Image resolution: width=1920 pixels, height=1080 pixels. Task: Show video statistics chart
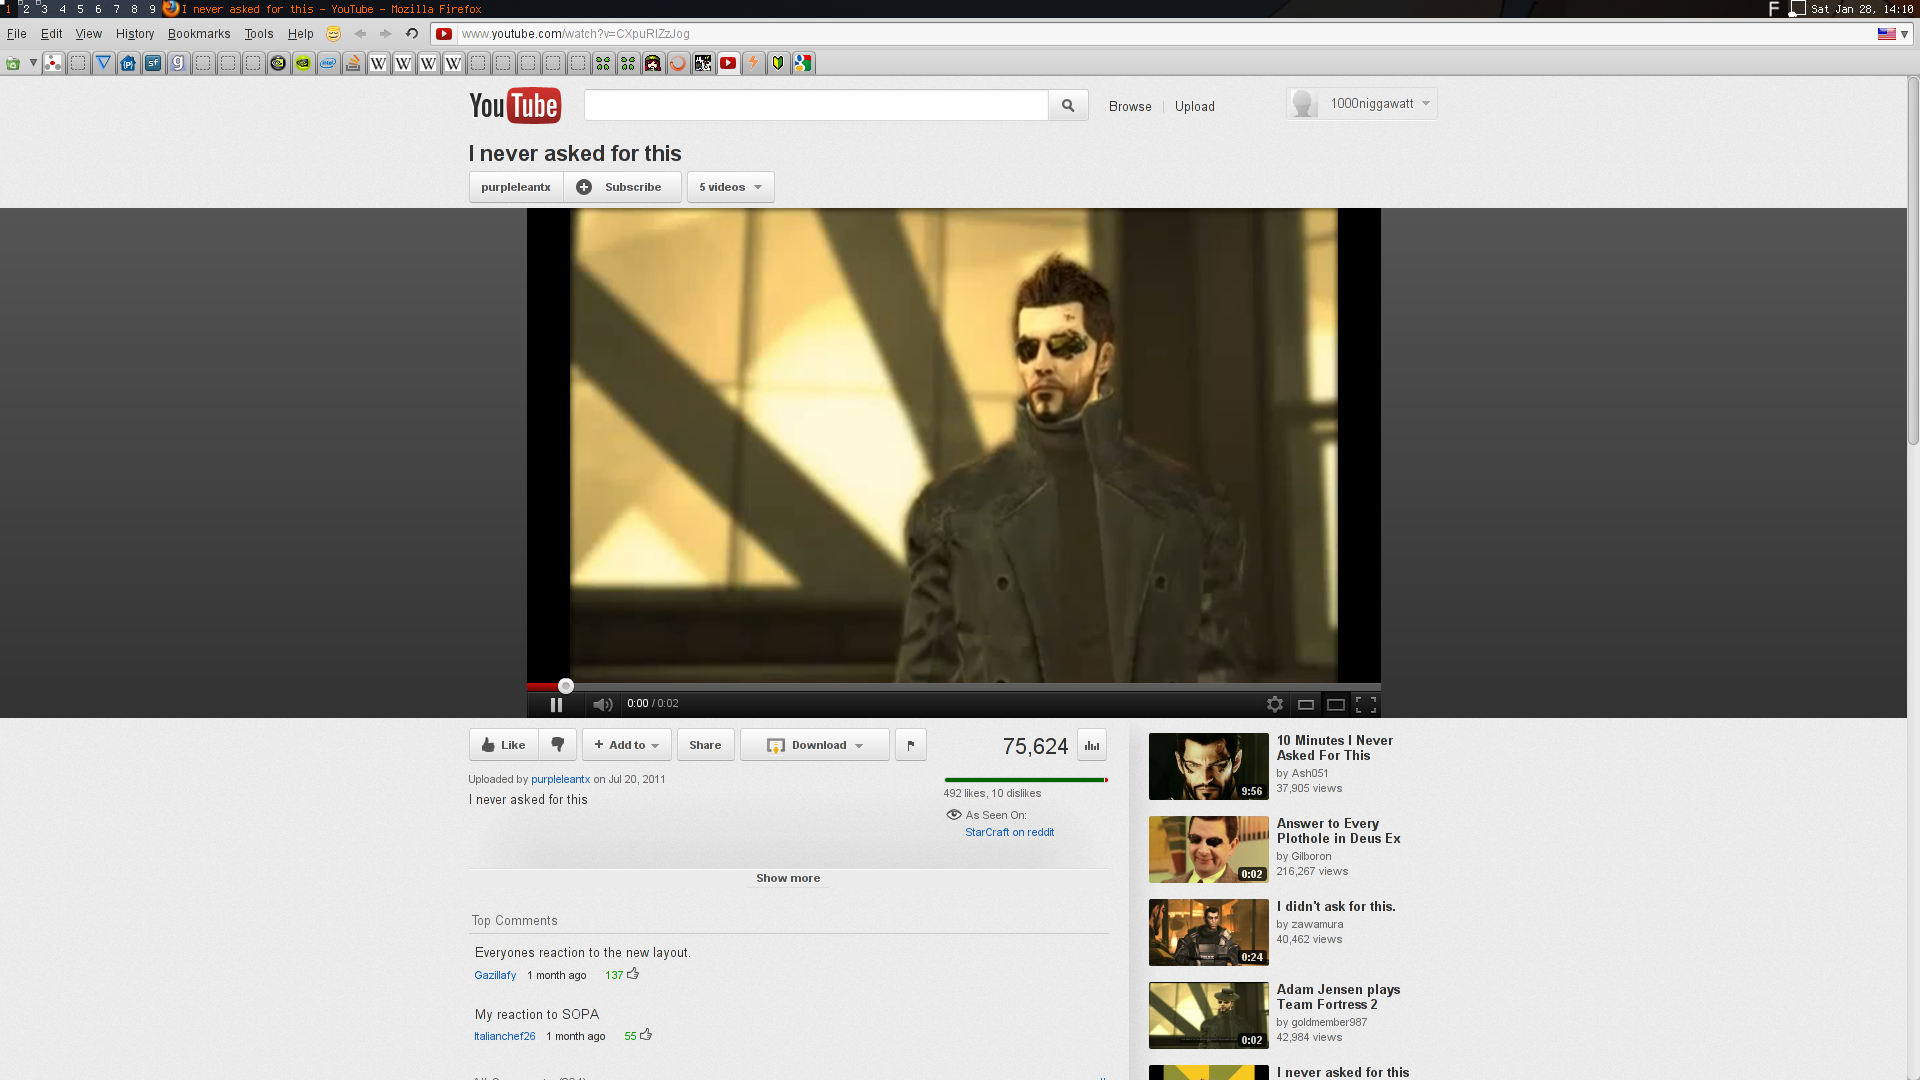(1092, 745)
